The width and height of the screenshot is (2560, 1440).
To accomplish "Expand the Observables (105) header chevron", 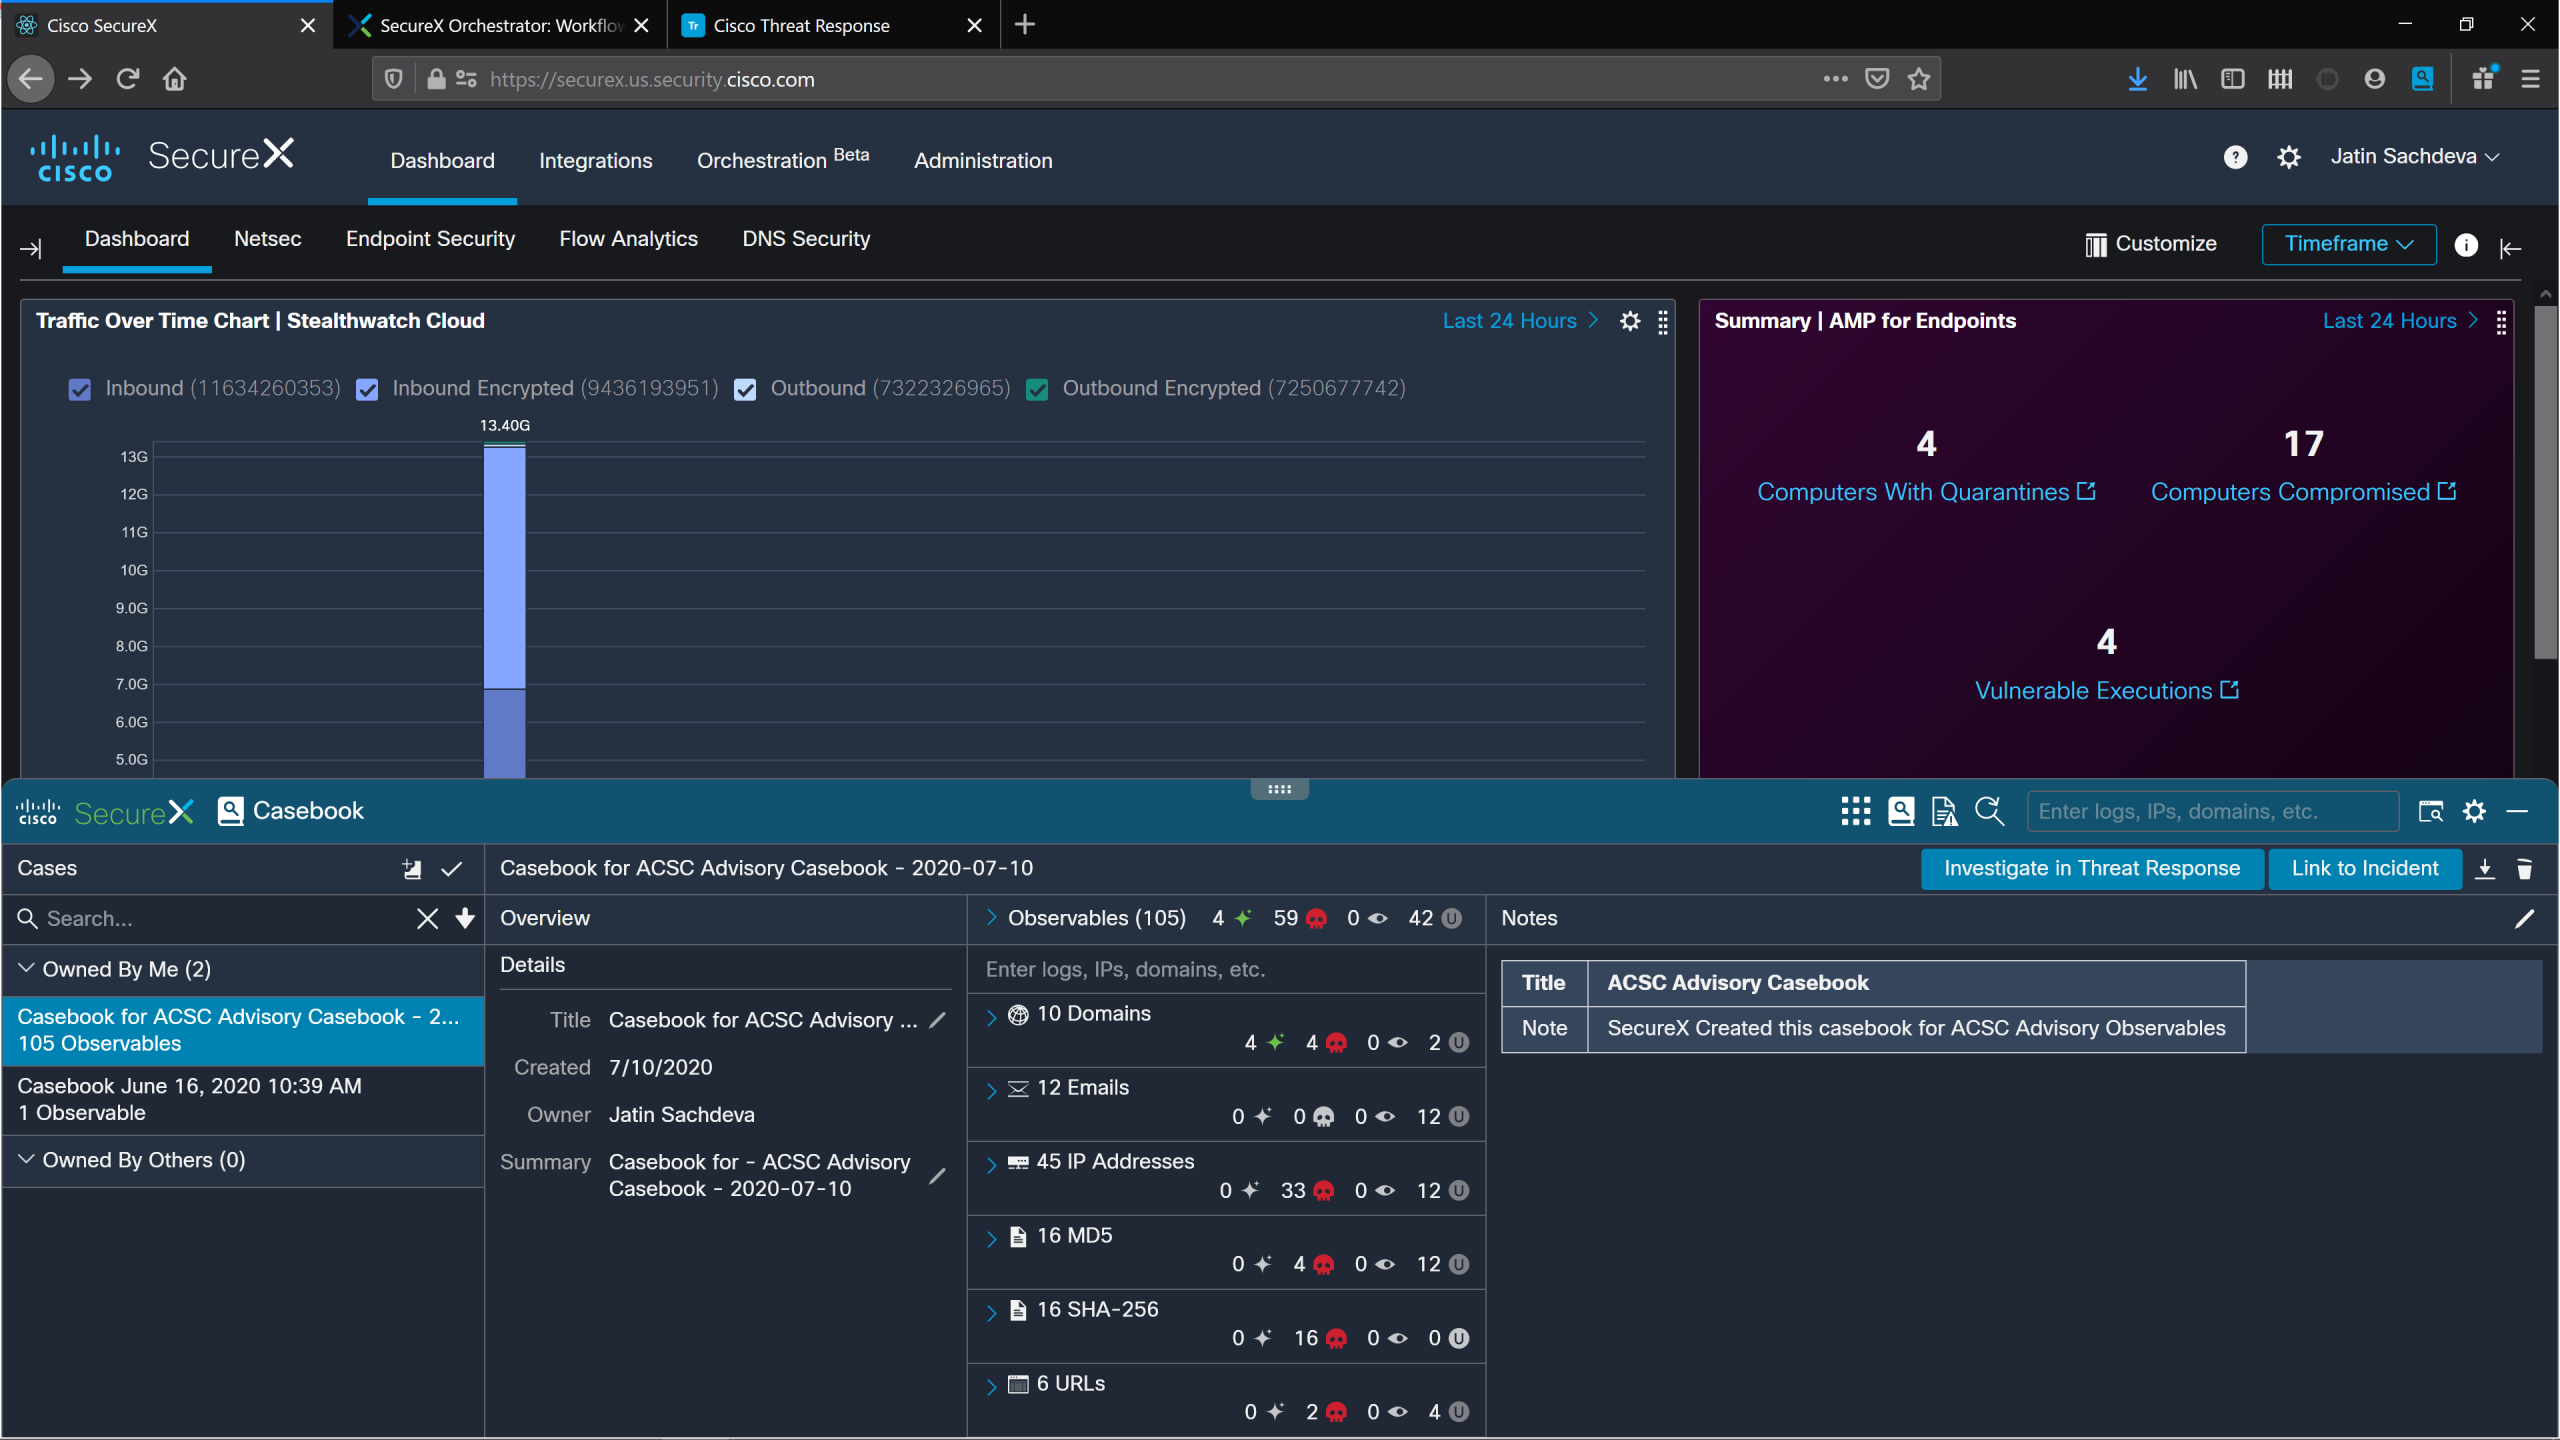I will (991, 917).
